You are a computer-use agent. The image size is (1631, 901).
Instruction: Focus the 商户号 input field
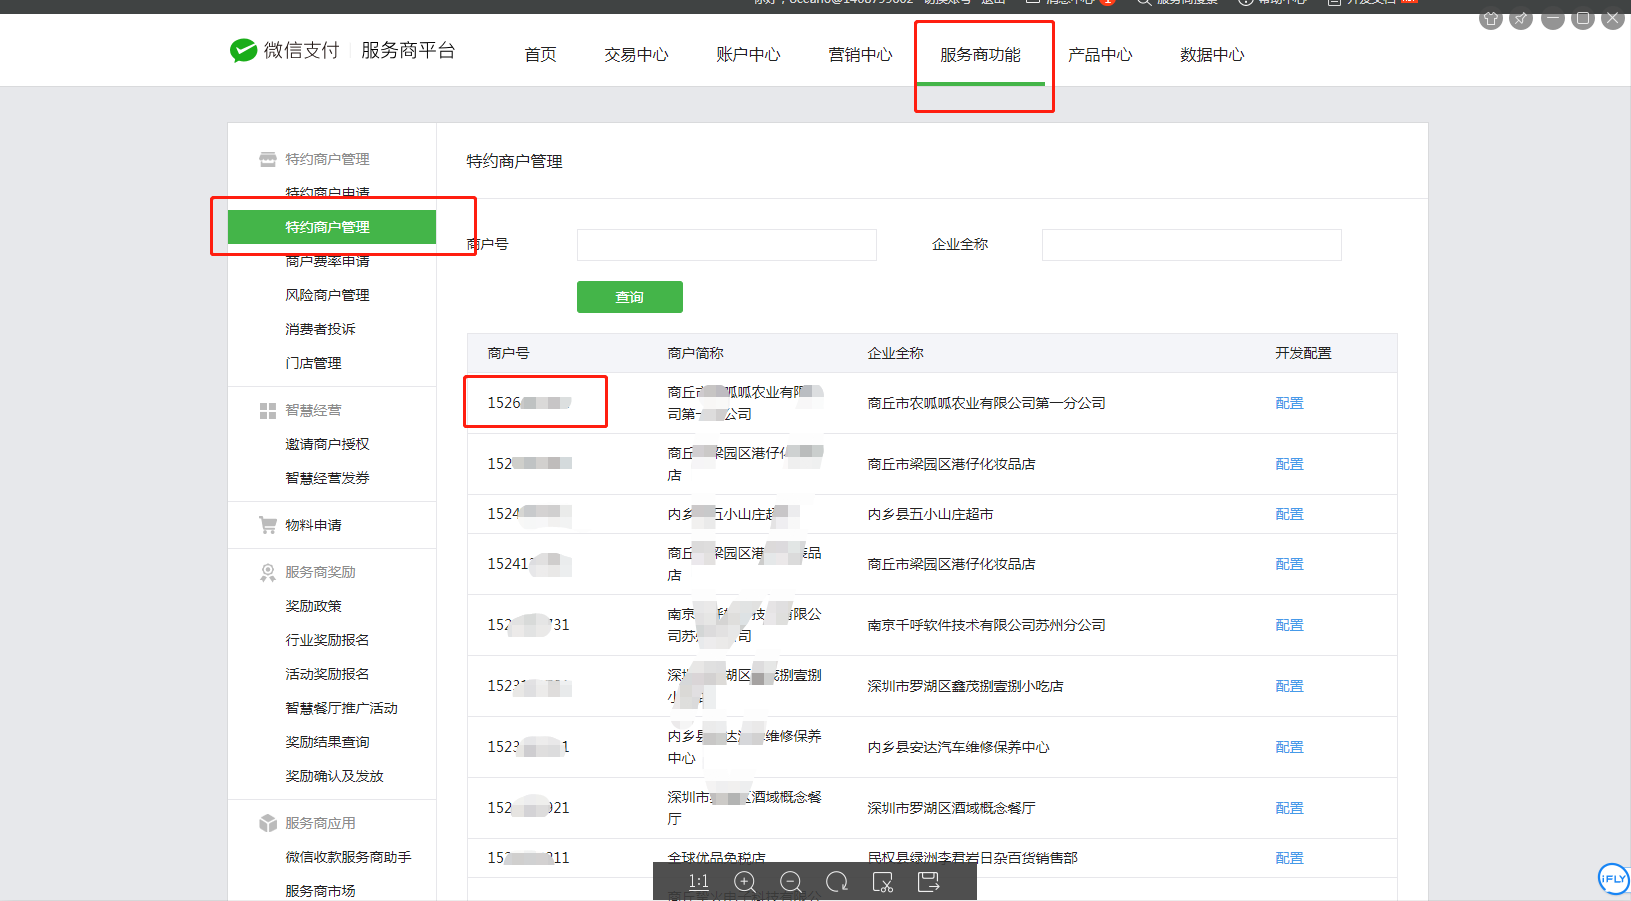point(727,245)
